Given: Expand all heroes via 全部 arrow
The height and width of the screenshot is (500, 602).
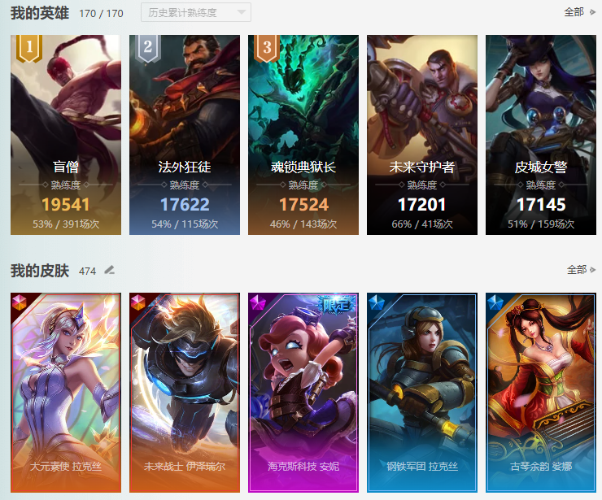Looking at the screenshot, I should point(580,12).
